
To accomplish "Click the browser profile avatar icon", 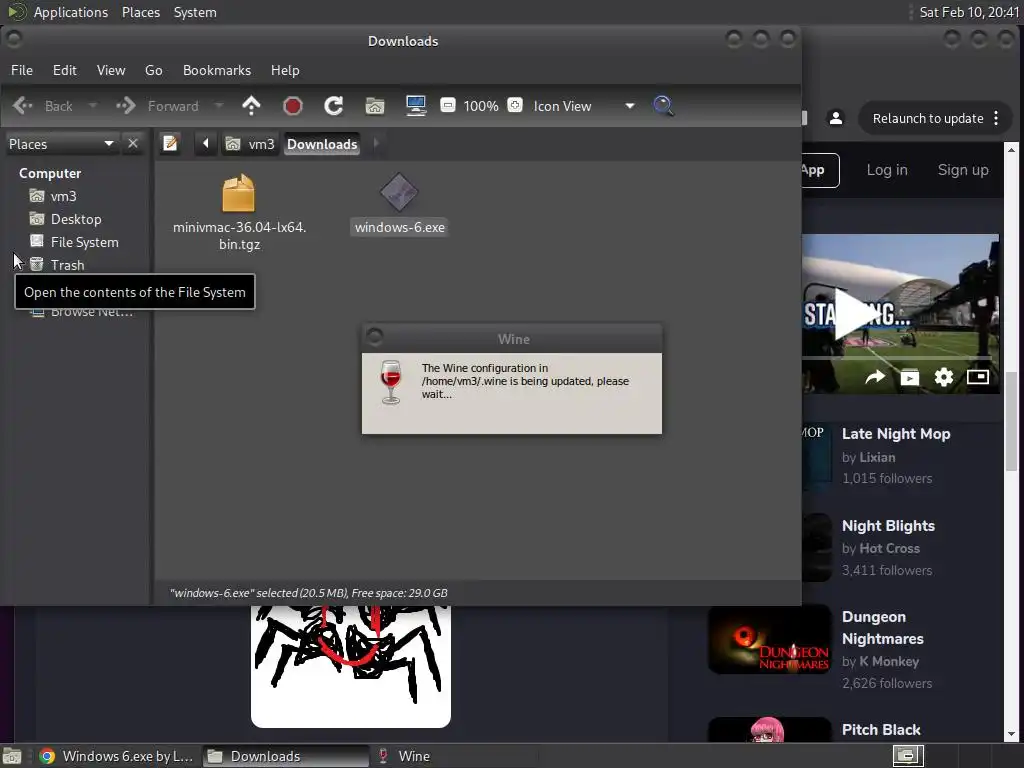I will point(835,118).
